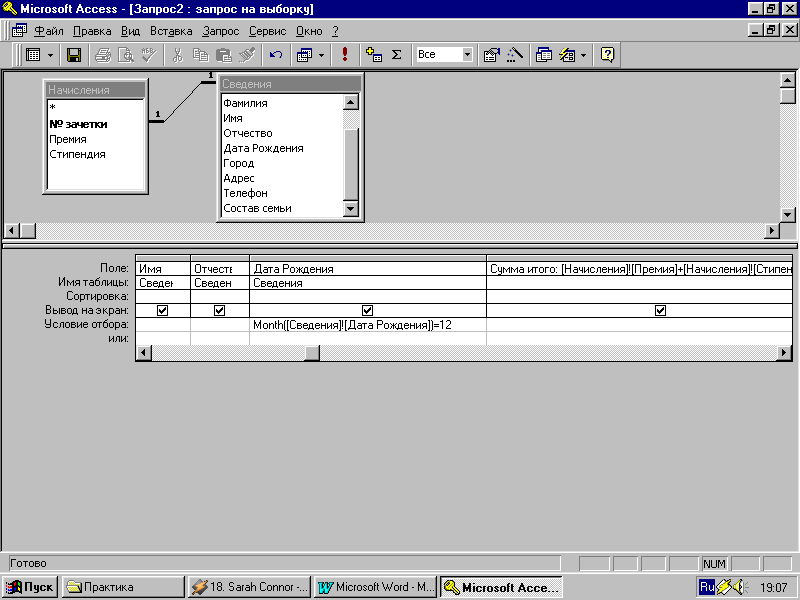Viewport: 800px width, 600px height.
Task: Save the query with floppy icon
Action: 74,55
